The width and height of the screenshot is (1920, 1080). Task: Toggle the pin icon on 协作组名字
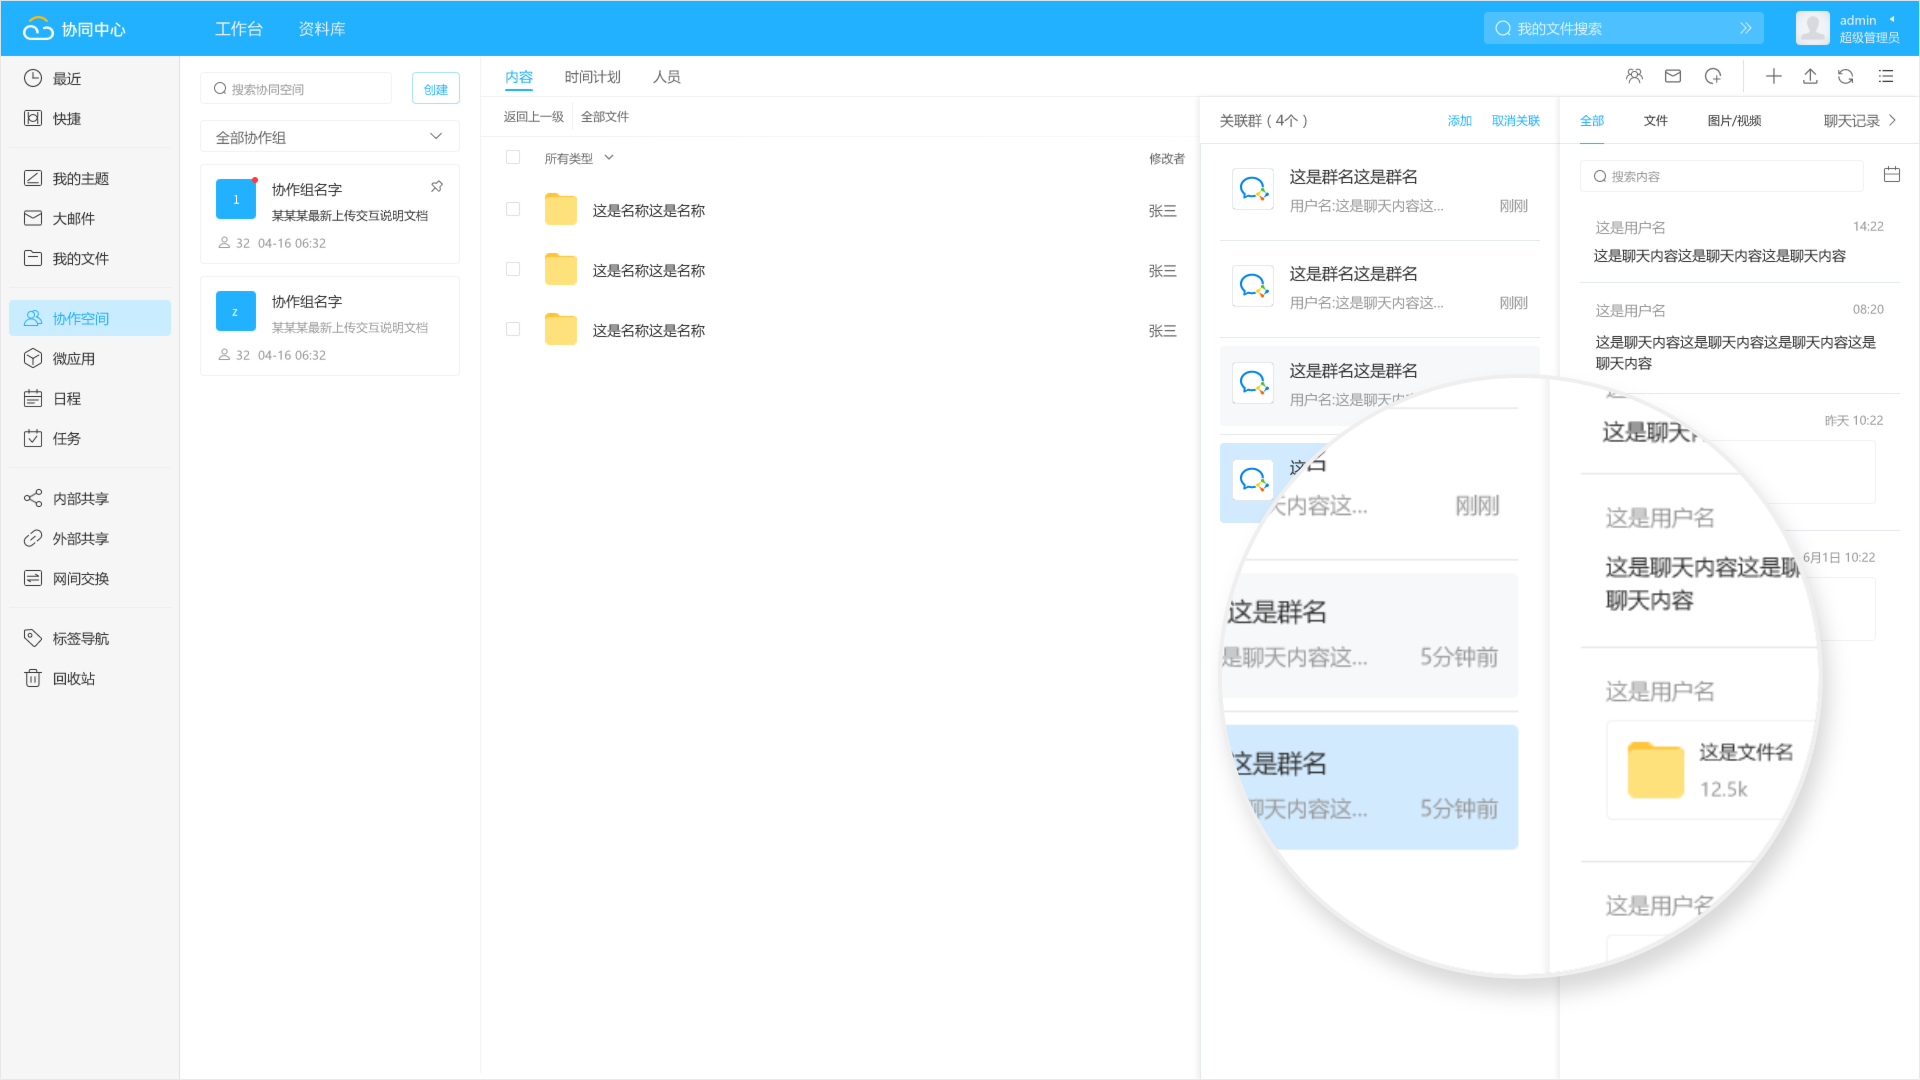tap(436, 186)
